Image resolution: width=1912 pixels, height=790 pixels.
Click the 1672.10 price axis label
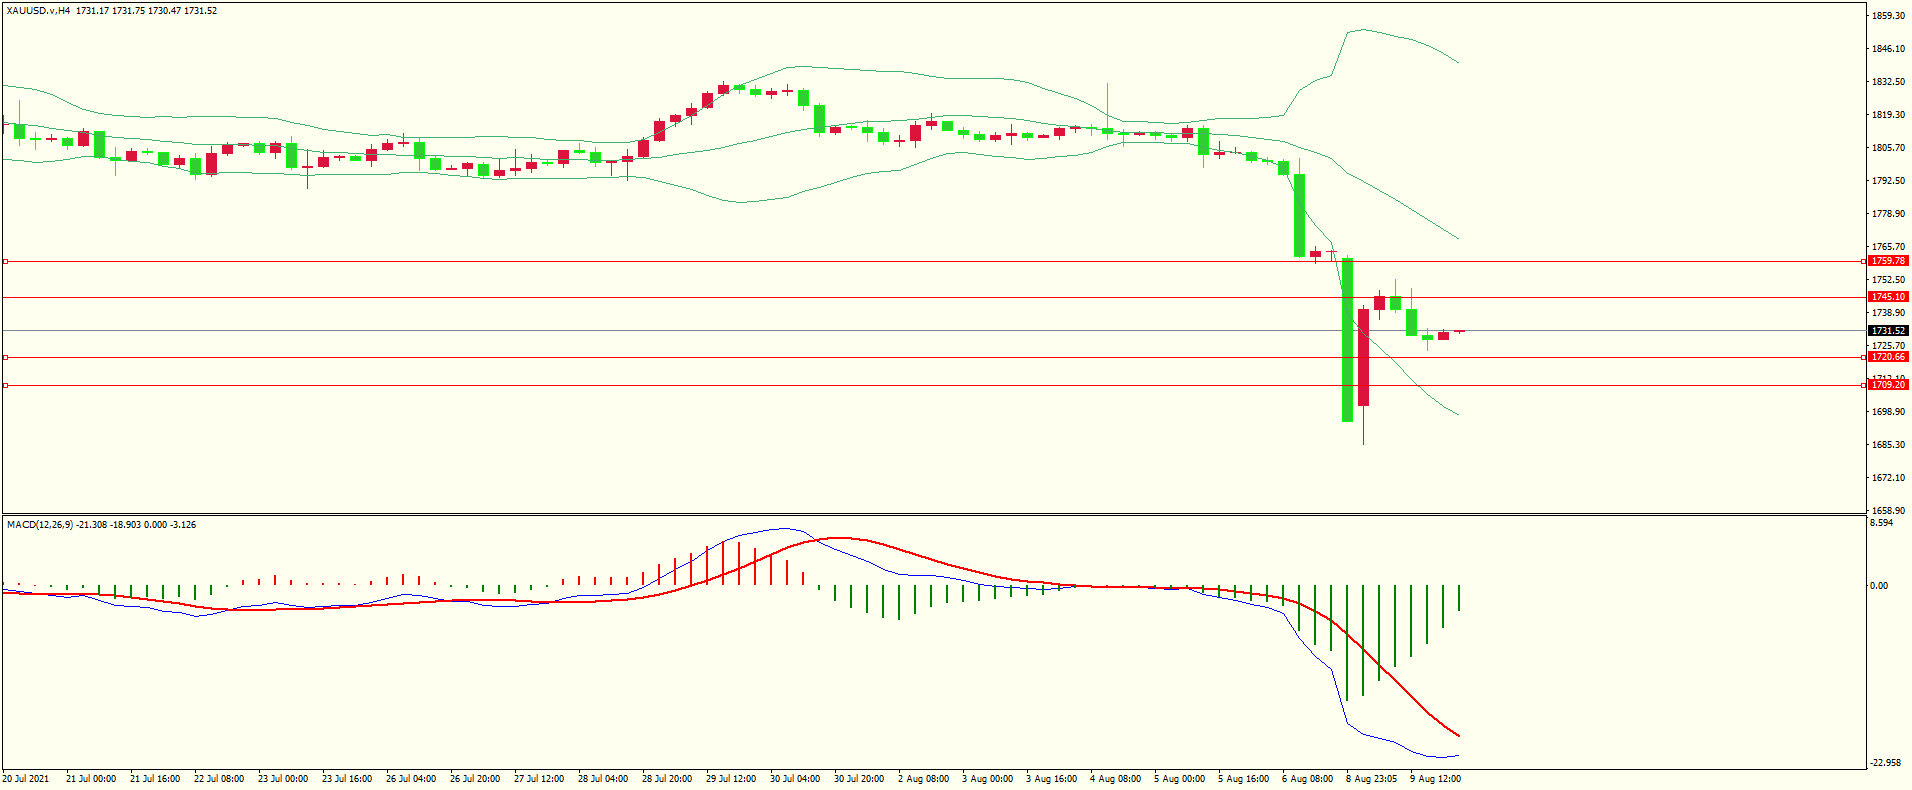coord(1888,478)
